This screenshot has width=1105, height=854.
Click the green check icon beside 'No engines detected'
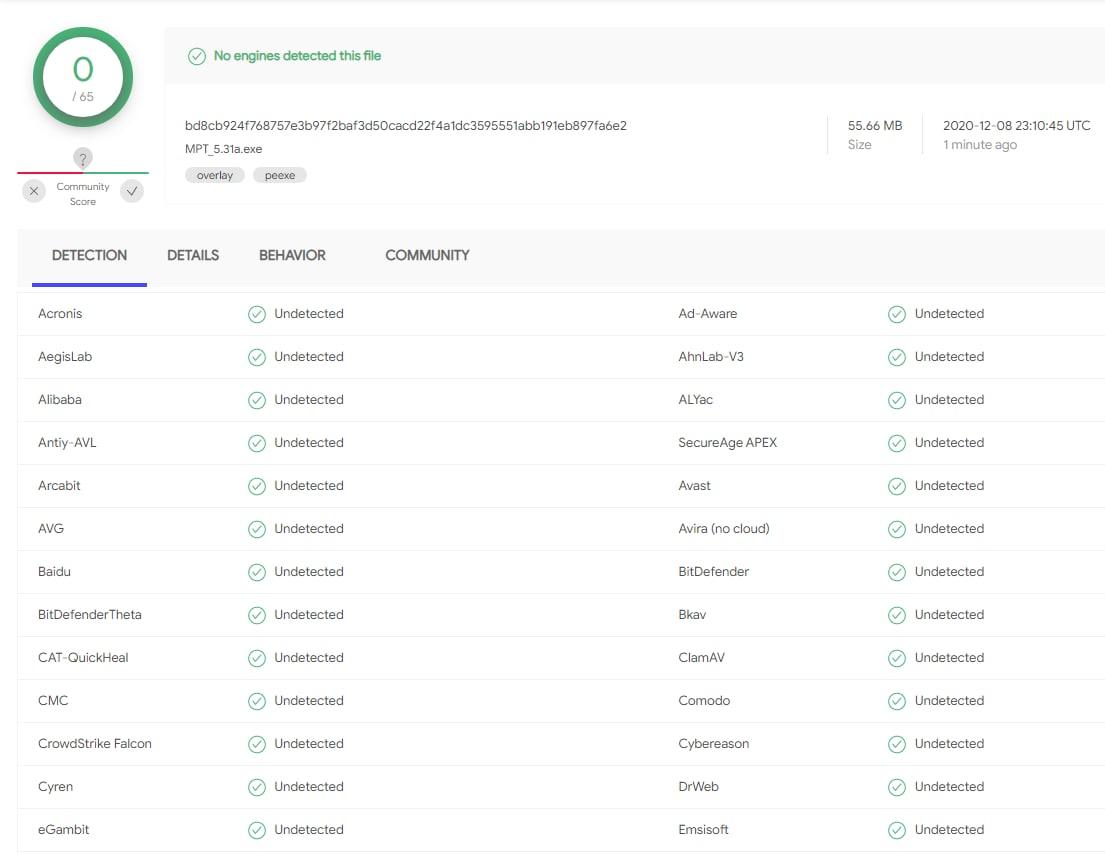[x=197, y=56]
